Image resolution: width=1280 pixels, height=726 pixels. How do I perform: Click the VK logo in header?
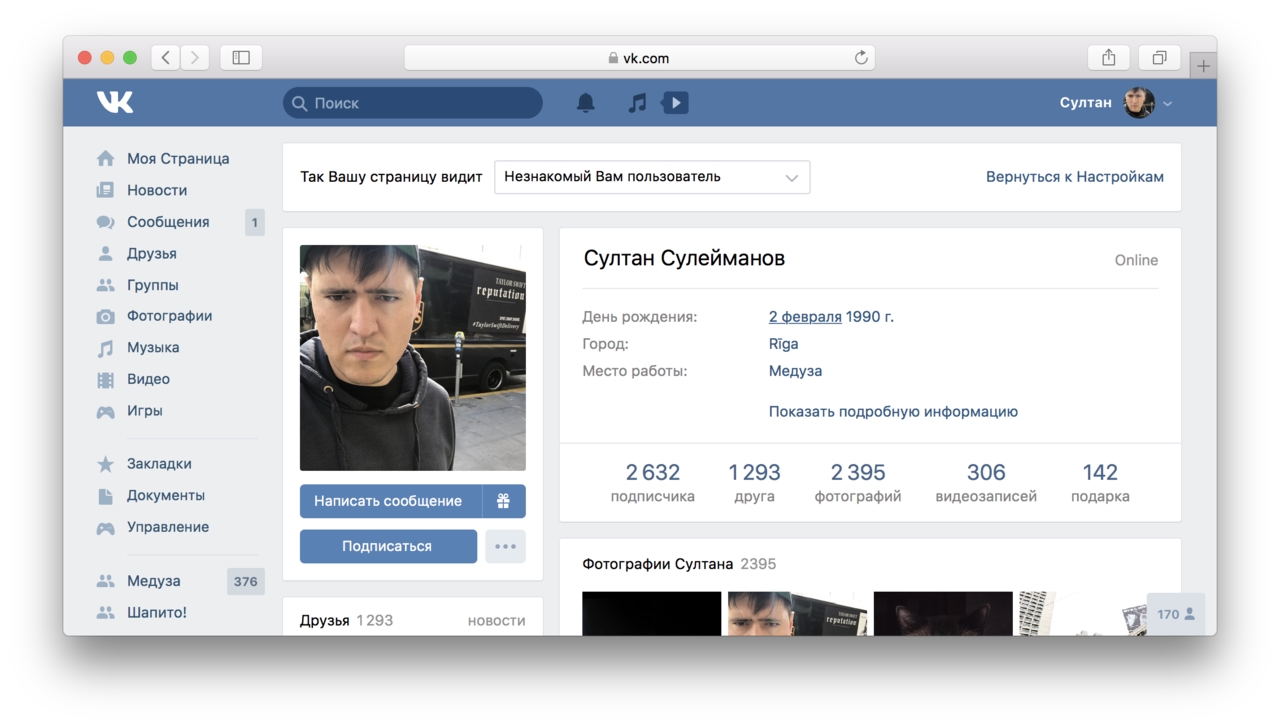[115, 102]
